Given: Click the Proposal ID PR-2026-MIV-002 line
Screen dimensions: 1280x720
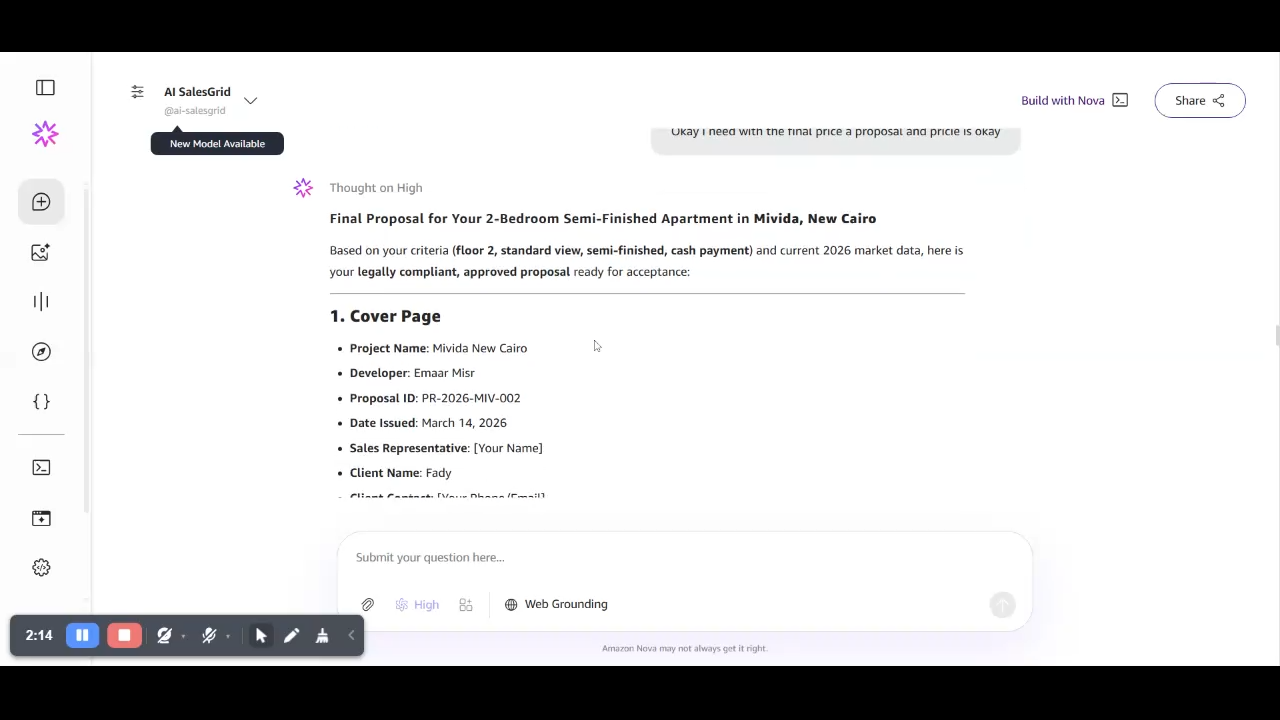Looking at the screenshot, I should [435, 398].
